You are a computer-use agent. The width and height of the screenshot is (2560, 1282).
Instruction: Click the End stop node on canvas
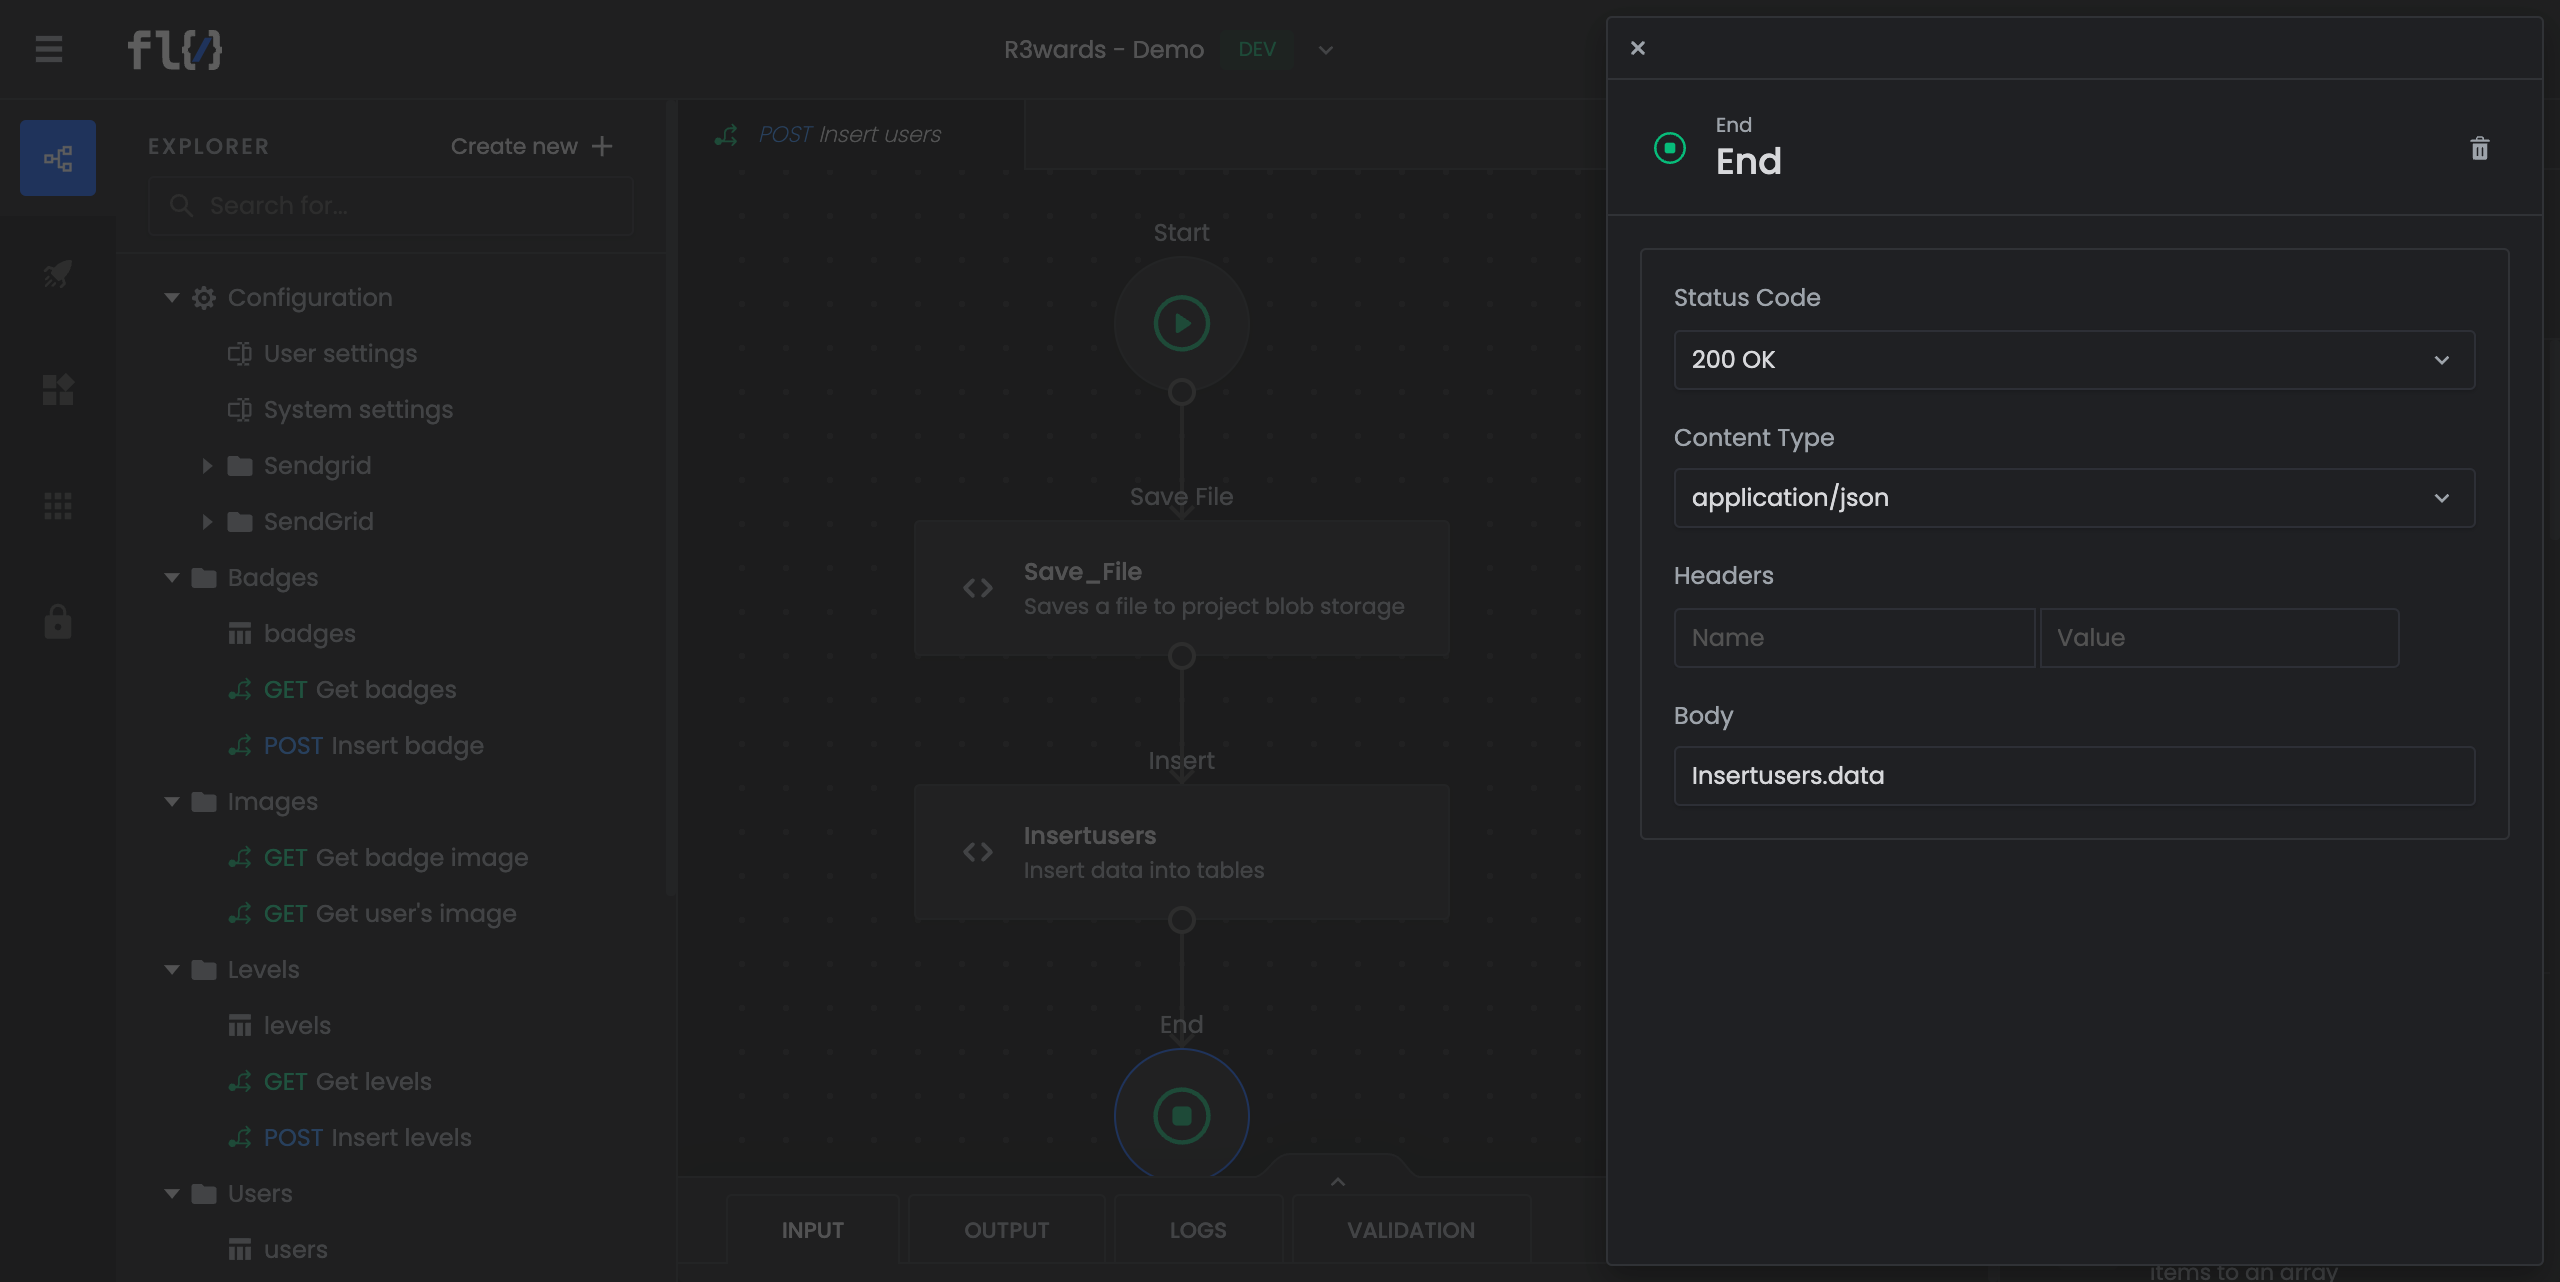[1182, 1115]
